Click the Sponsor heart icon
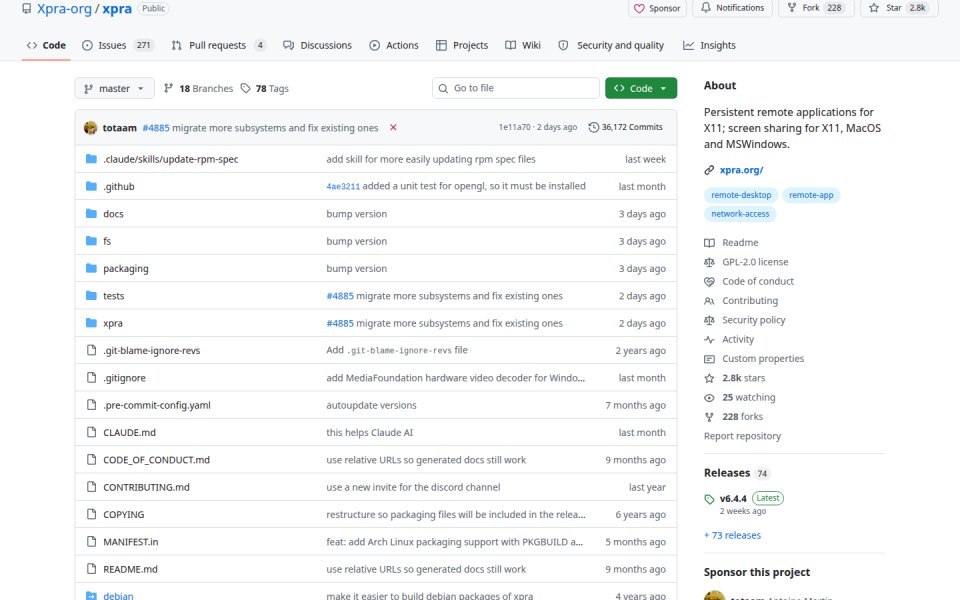The height and width of the screenshot is (600, 960). 639,9
